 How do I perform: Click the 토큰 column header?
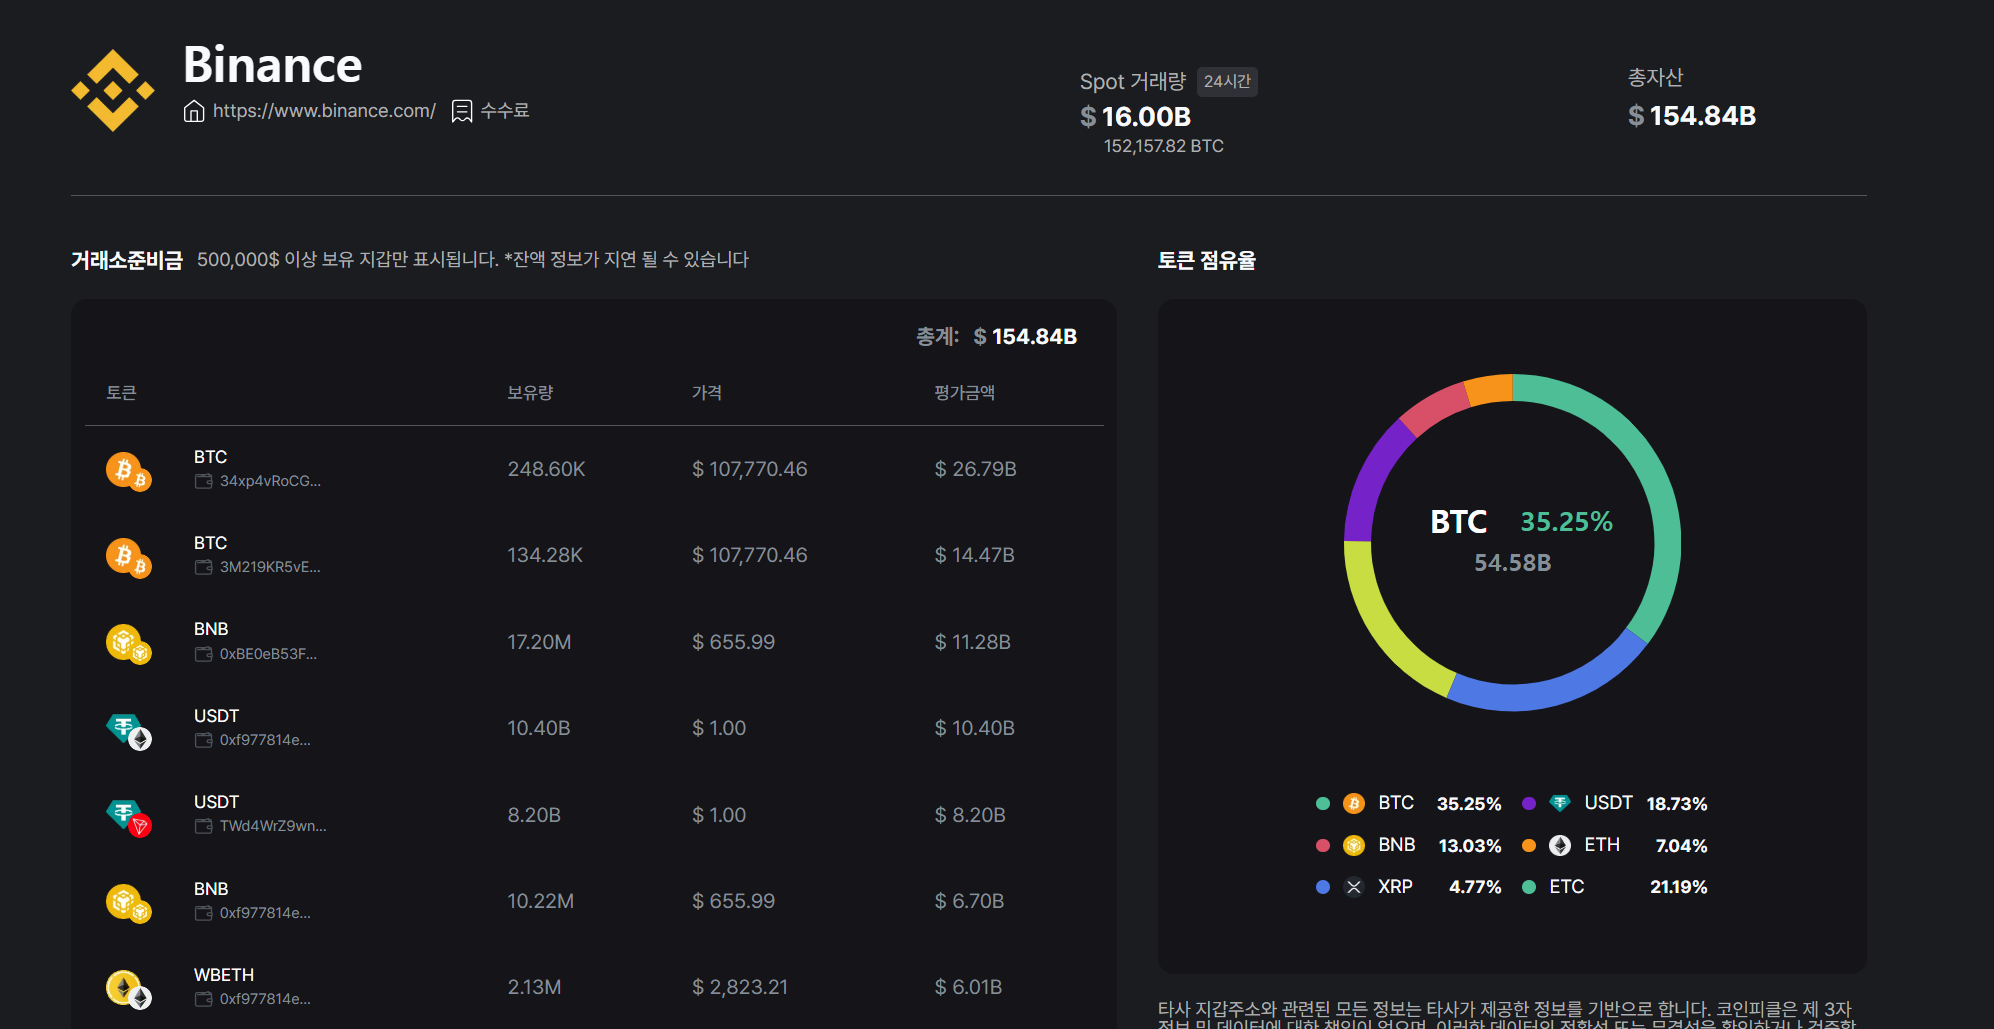point(121,393)
